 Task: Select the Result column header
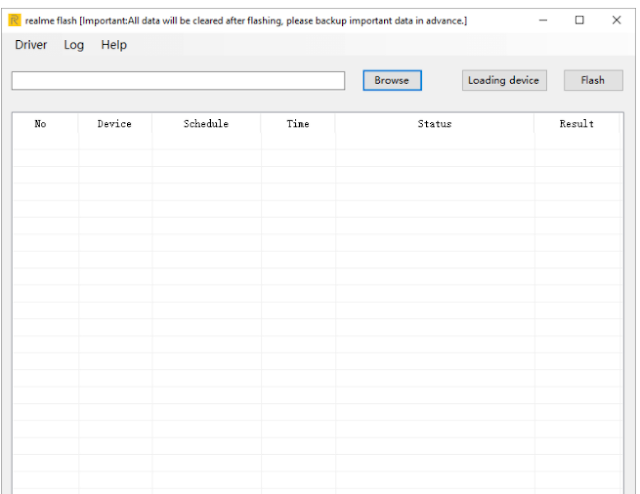point(576,124)
